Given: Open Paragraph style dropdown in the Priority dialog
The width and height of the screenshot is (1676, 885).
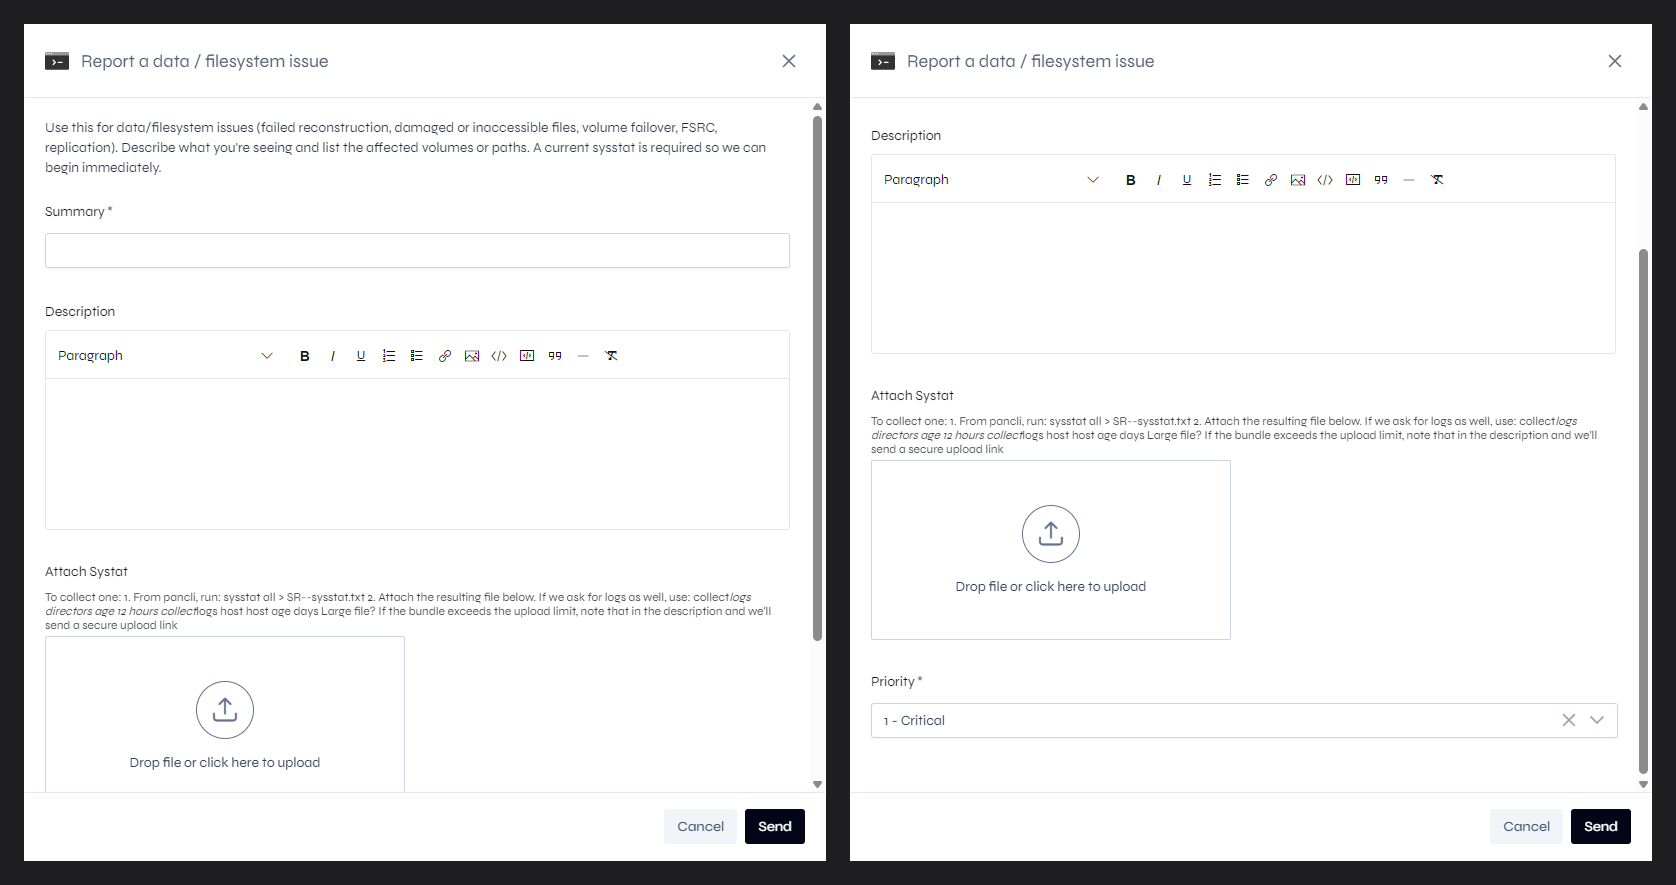Looking at the screenshot, I should pos(992,180).
